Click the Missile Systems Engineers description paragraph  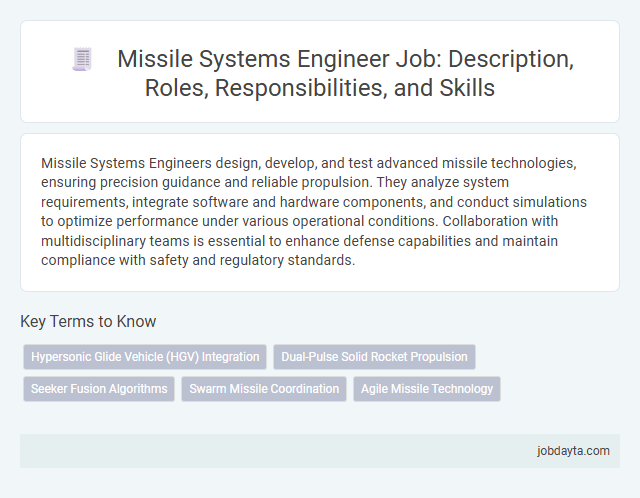[314, 211]
